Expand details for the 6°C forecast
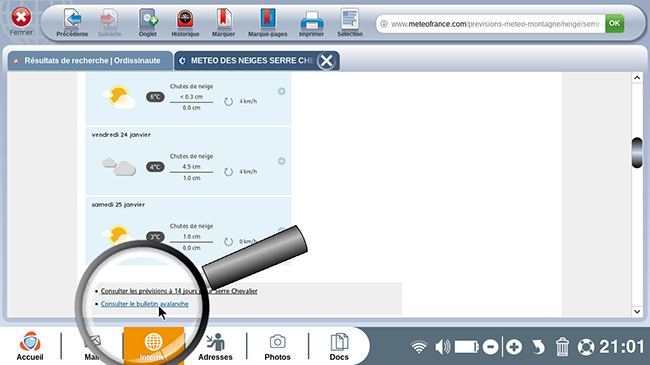Viewport: 650px width, 365px height. click(x=281, y=91)
